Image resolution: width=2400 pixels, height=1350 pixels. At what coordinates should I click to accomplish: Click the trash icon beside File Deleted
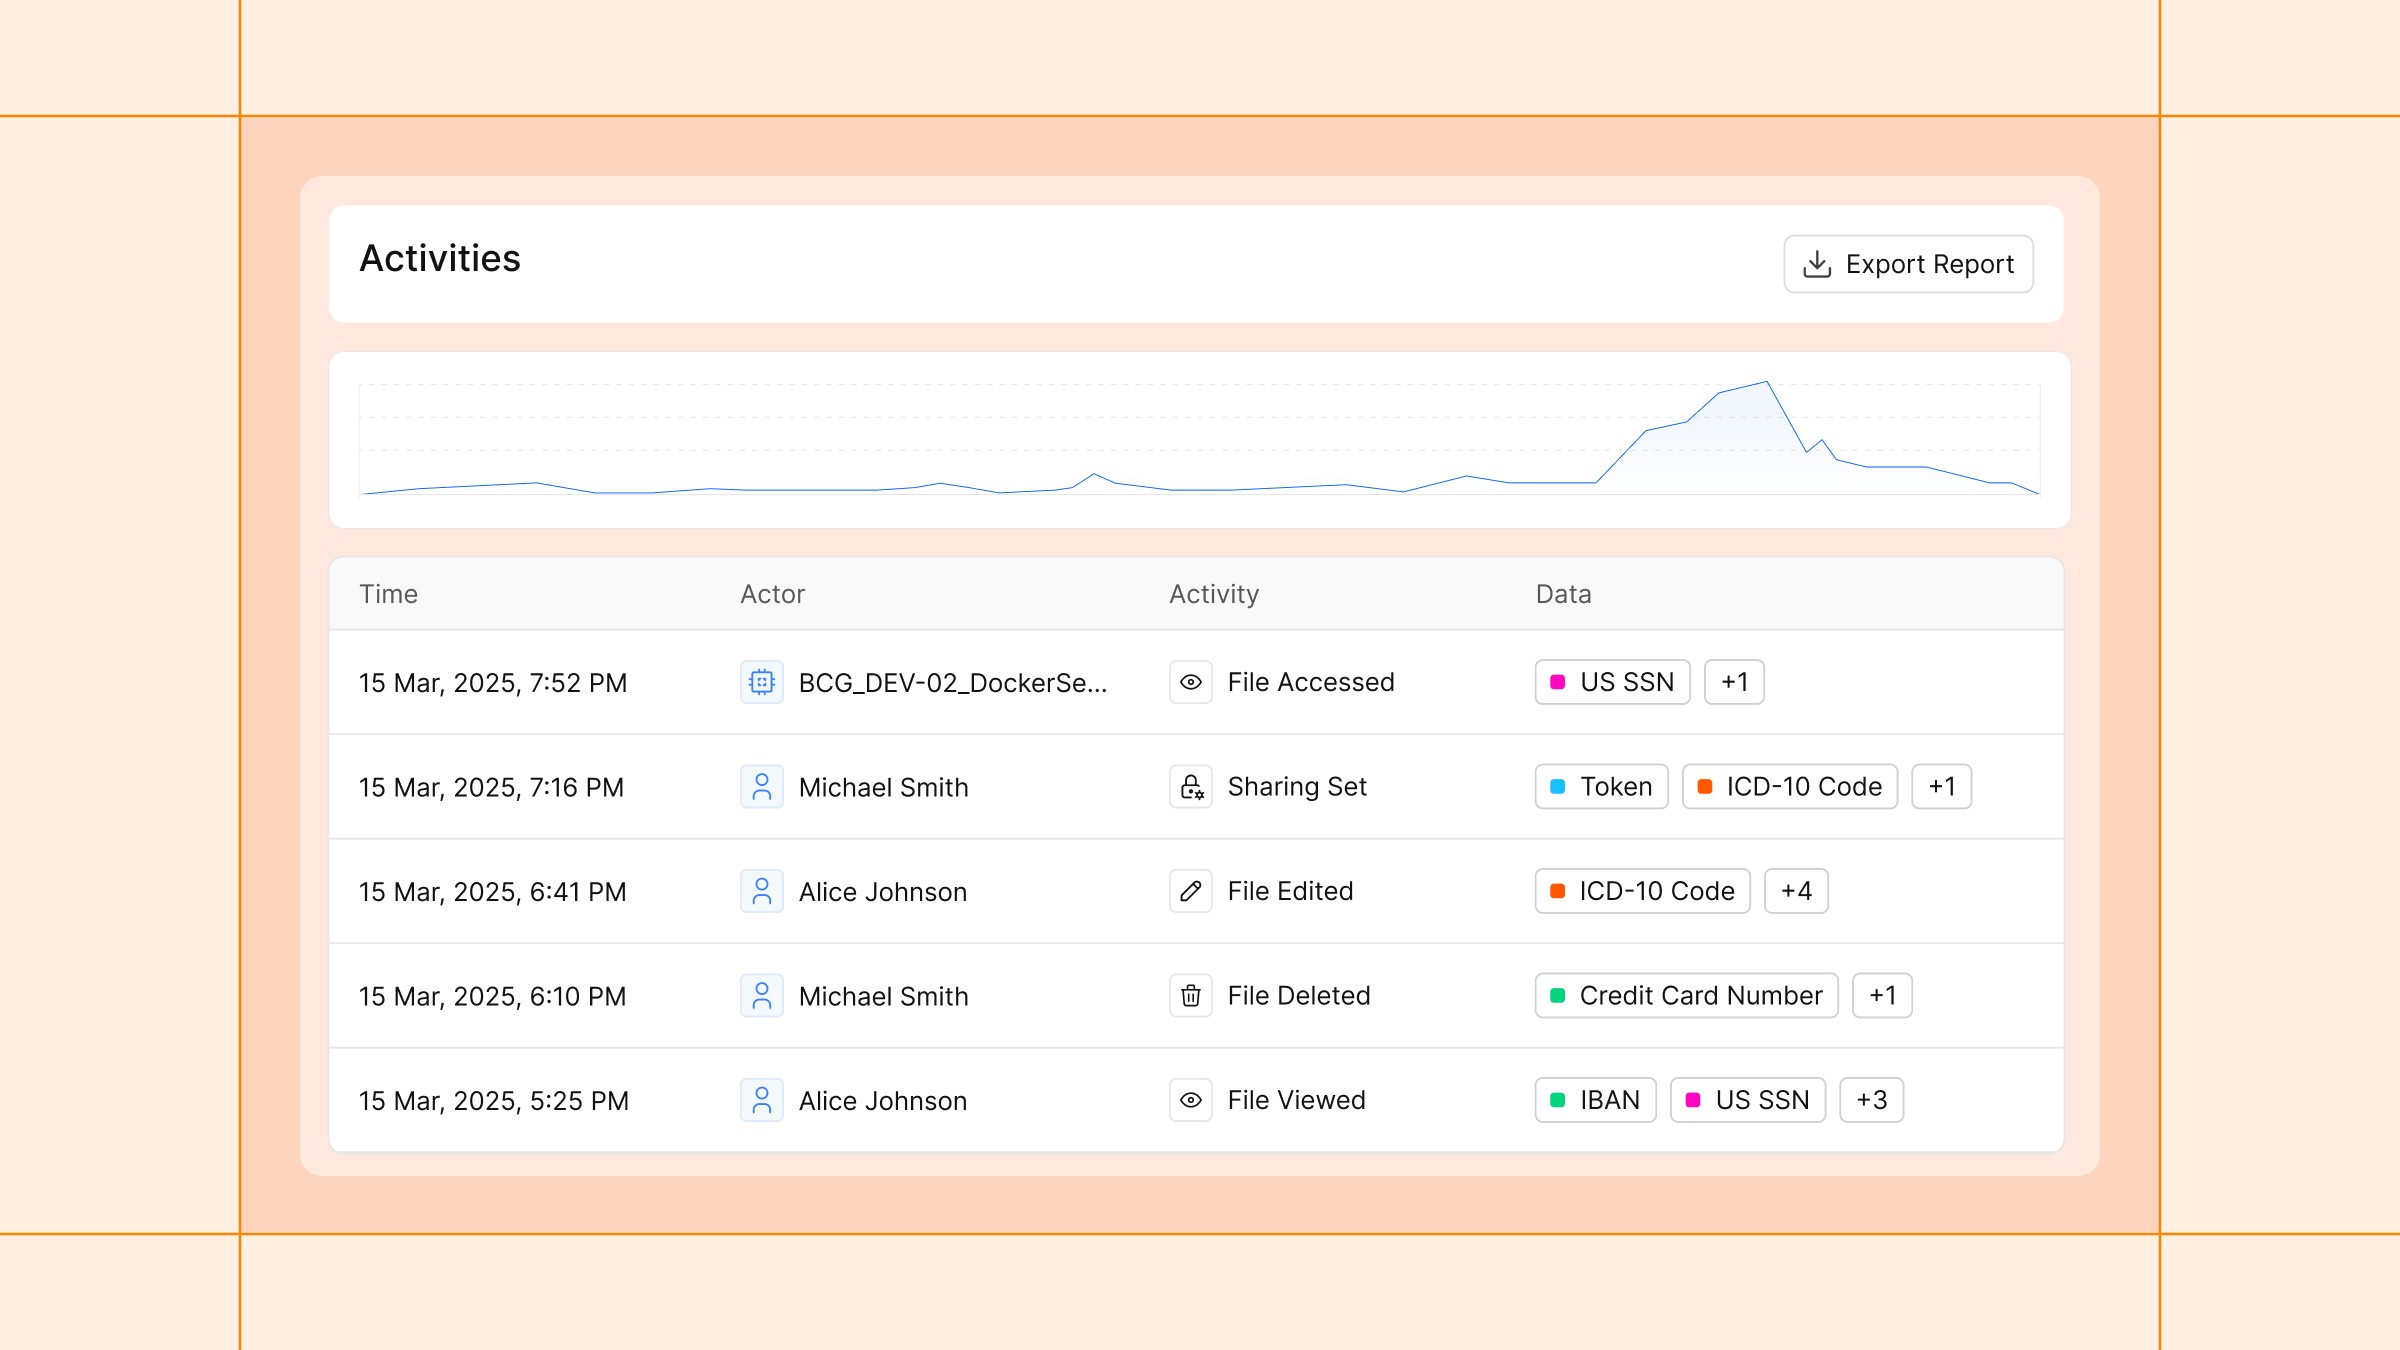(1191, 996)
